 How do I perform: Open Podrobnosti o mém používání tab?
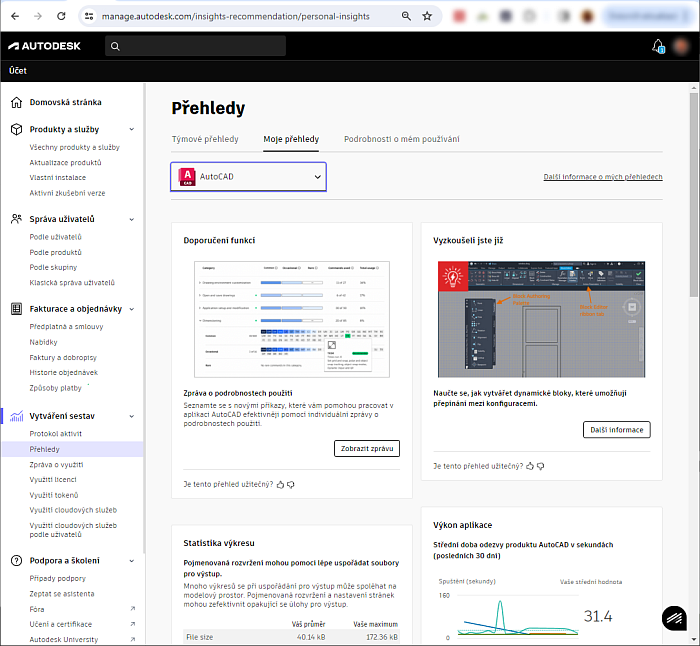pos(401,139)
